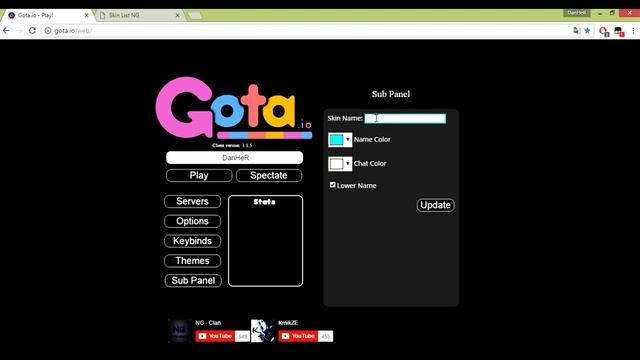Screen dimensions: 640x360
Task: Close the Skin List NG tab
Action: (178, 15)
